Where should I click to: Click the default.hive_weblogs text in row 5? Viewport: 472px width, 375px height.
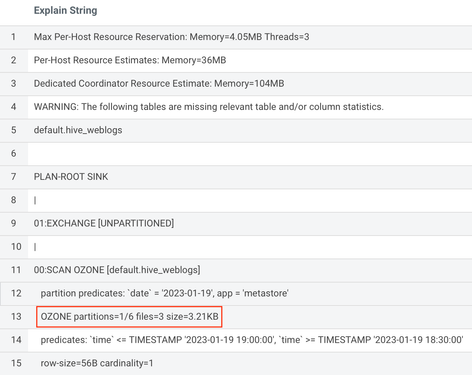click(78, 130)
